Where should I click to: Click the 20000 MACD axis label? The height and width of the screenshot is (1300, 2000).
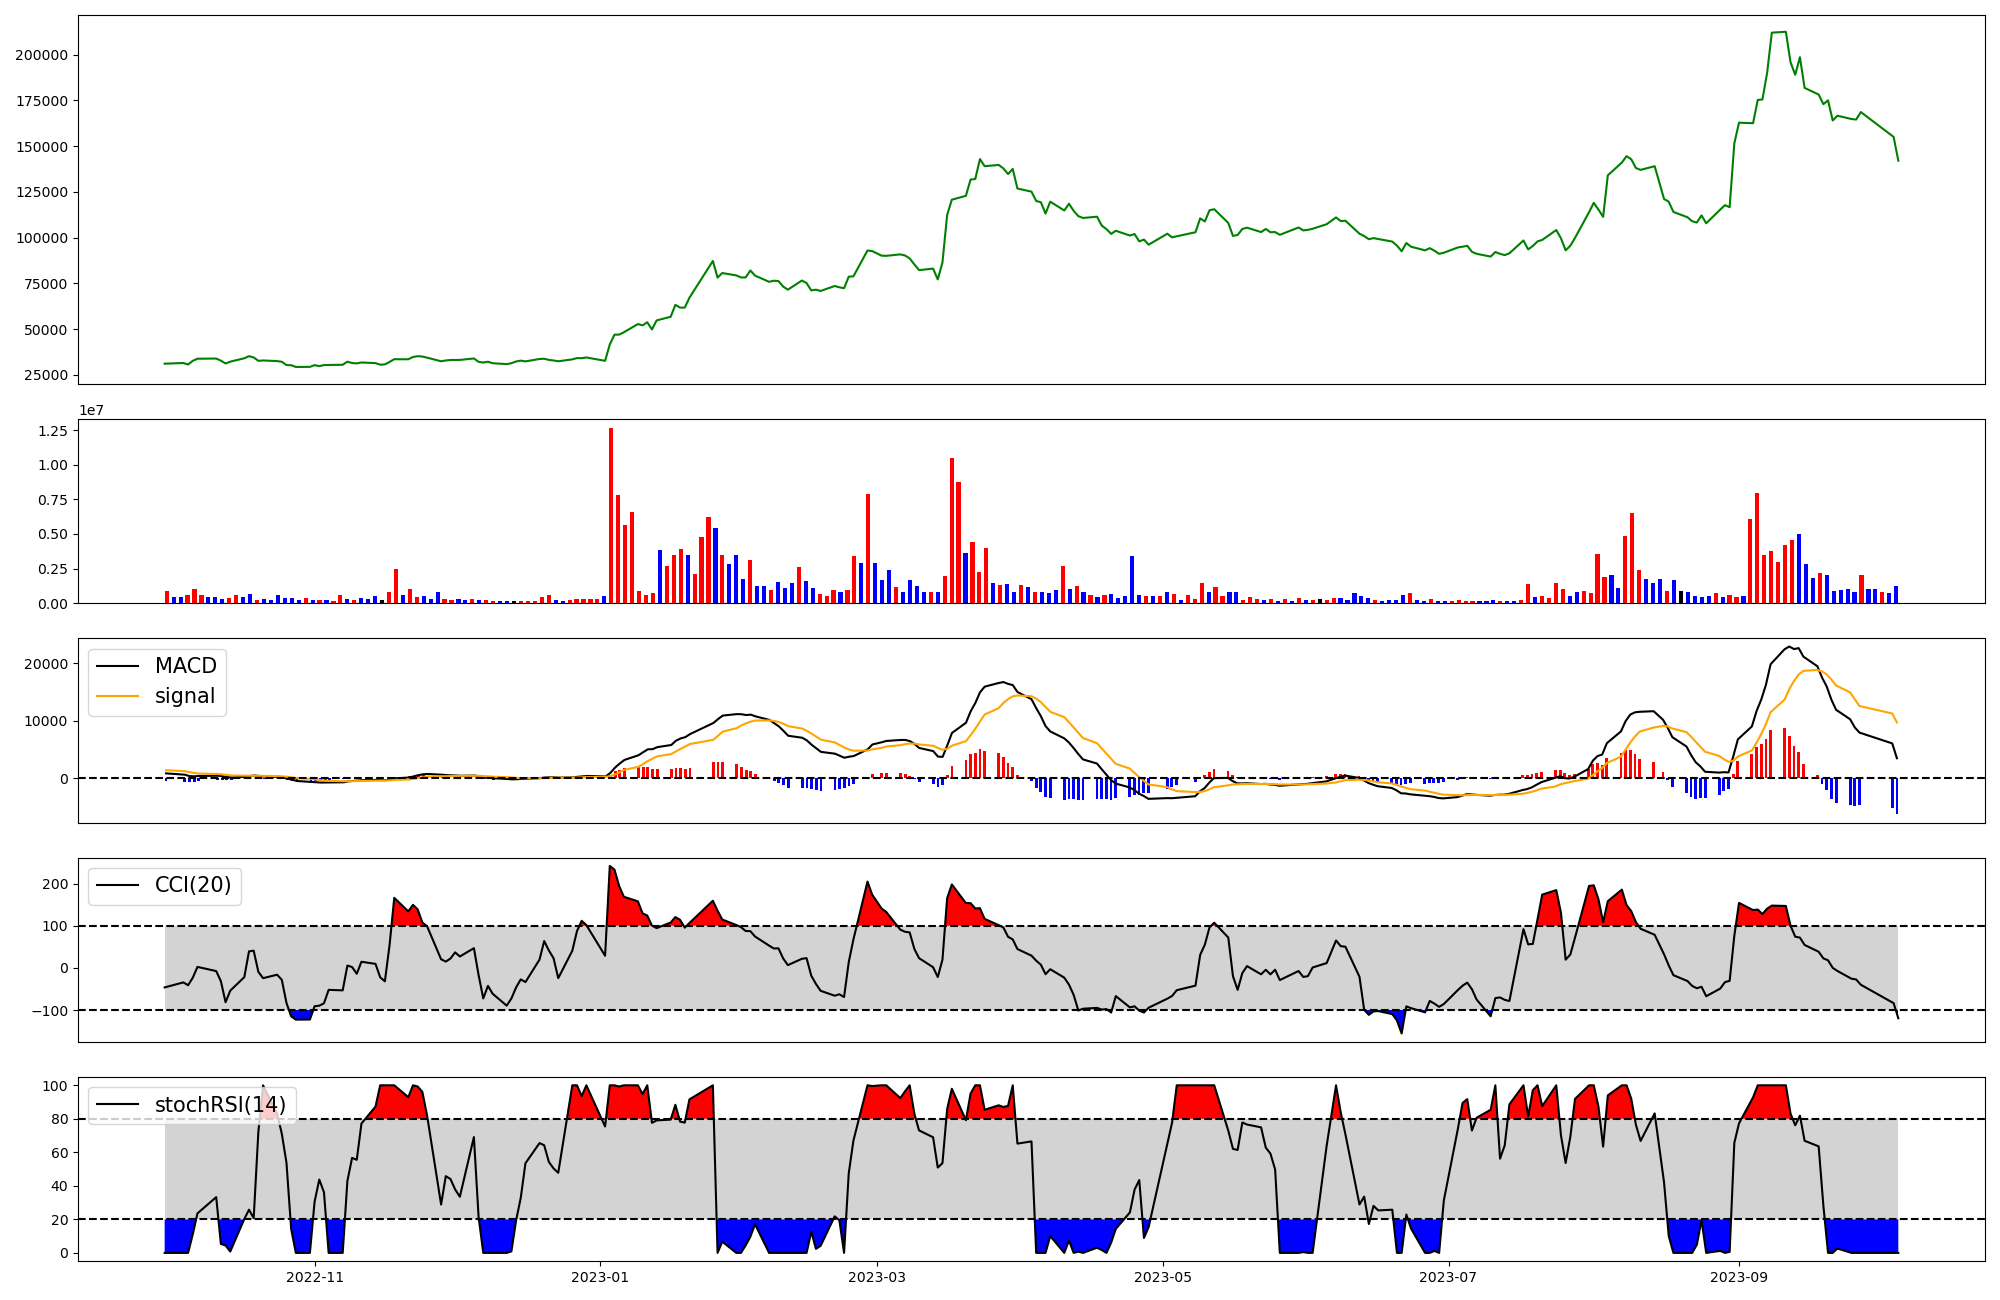46,664
